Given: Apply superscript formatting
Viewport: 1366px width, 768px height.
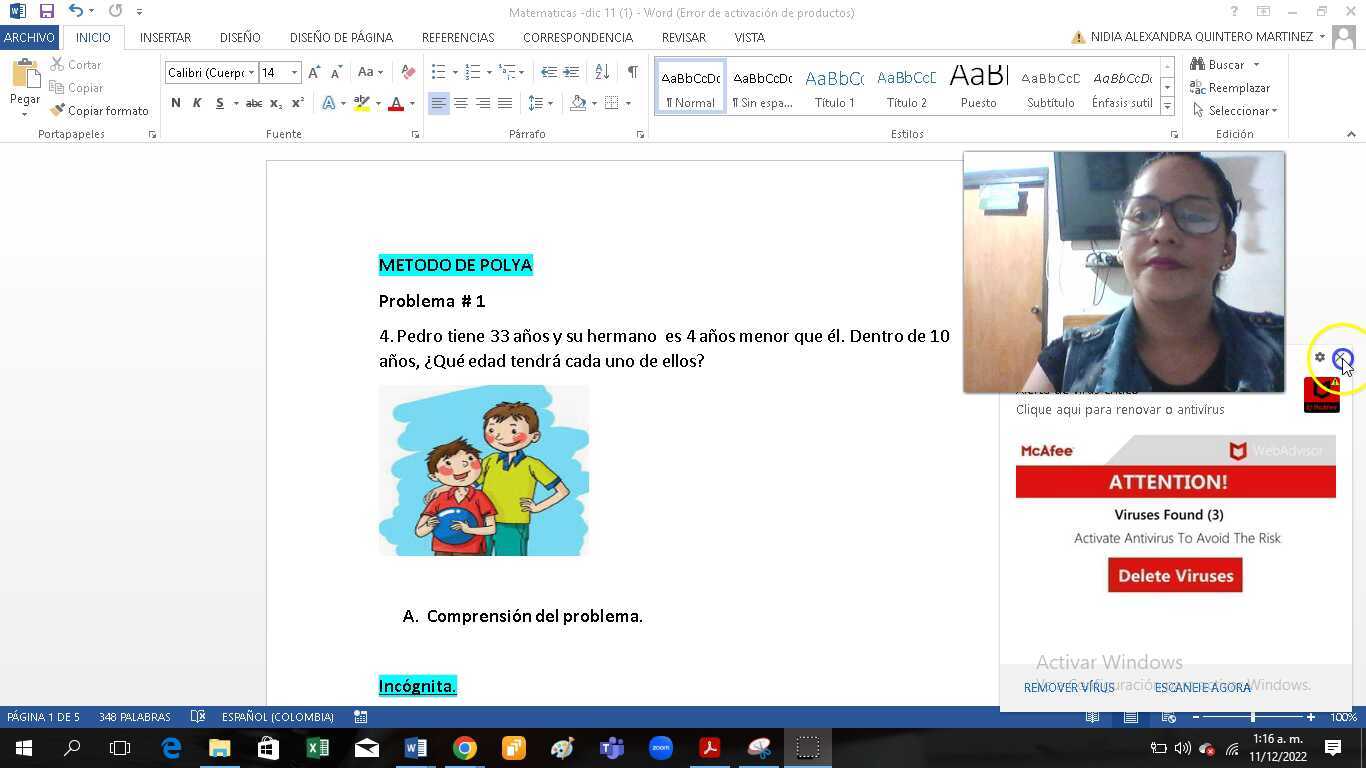Looking at the screenshot, I should tap(297, 103).
